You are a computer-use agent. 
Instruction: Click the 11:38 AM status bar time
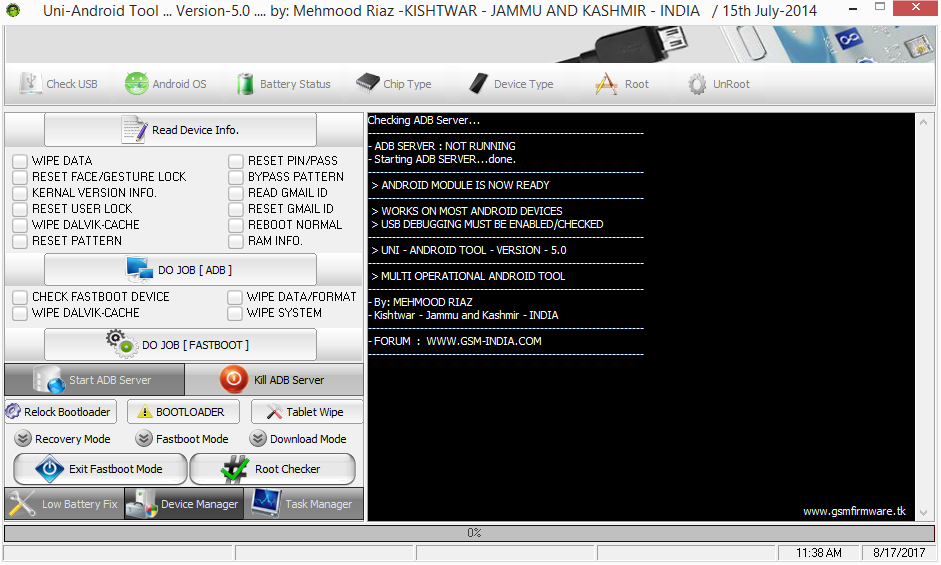coord(819,552)
